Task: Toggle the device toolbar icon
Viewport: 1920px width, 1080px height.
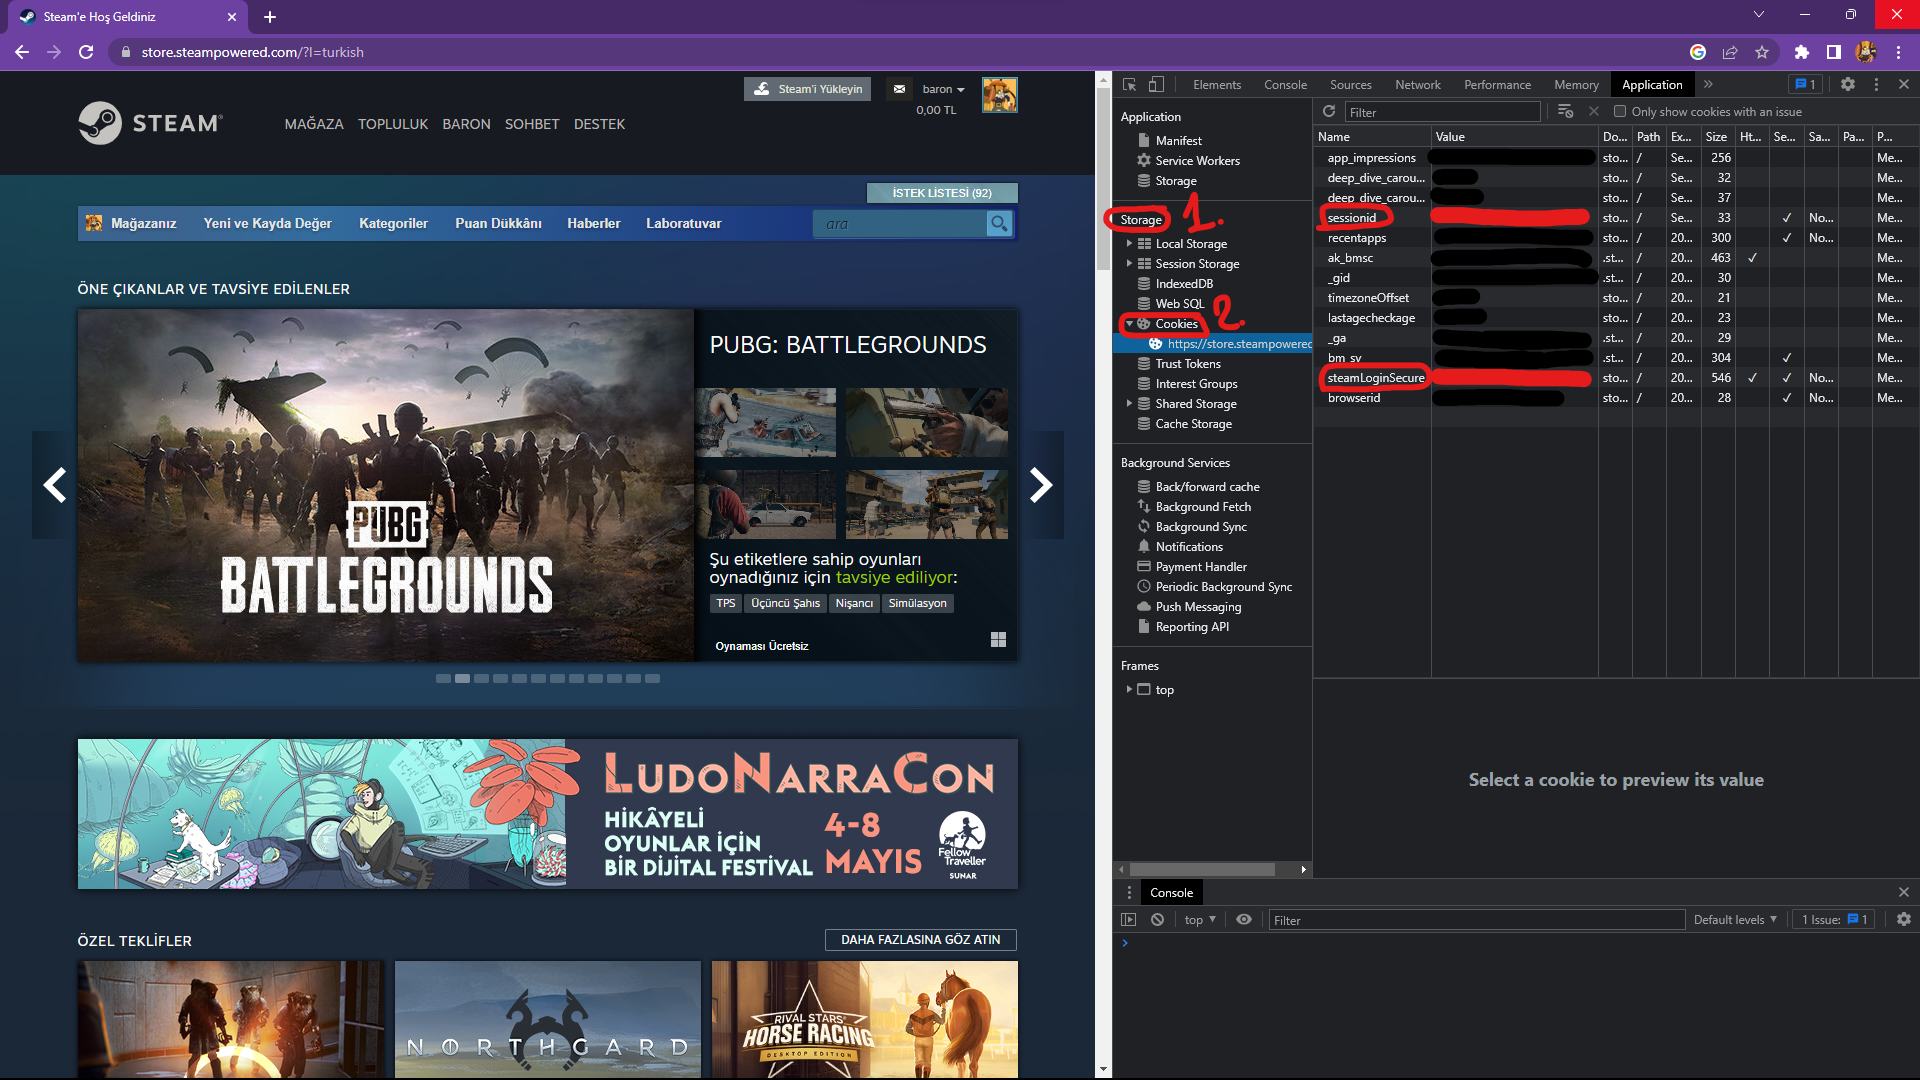Action: 1156,85
